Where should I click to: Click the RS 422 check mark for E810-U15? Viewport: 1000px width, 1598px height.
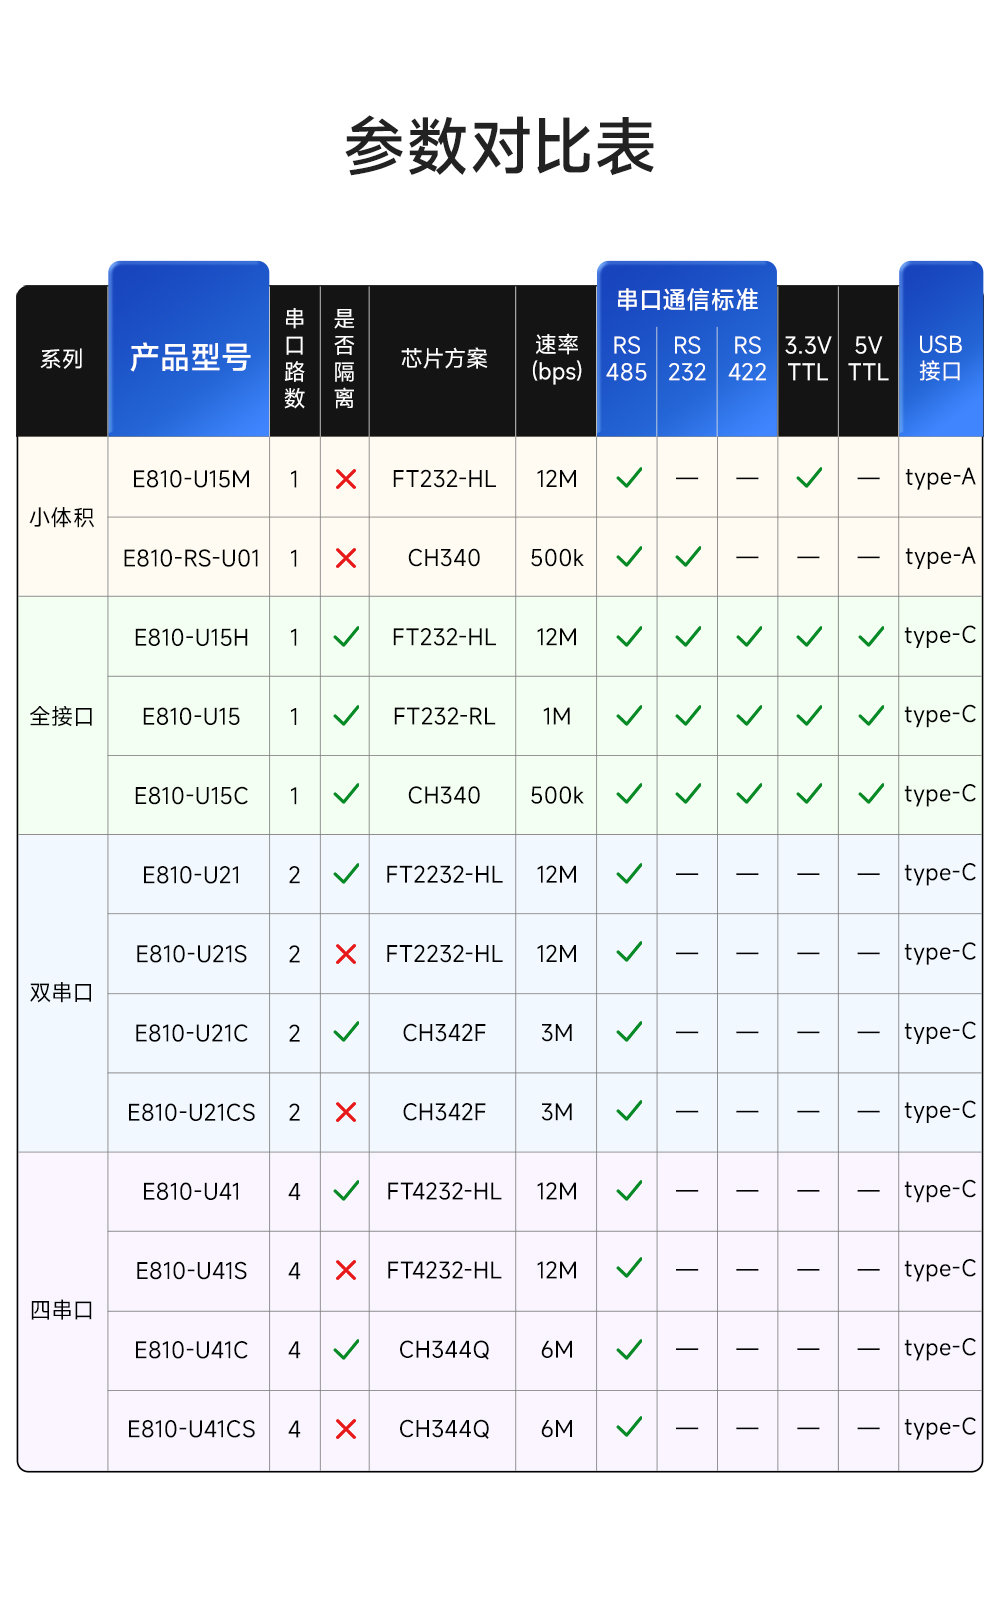(749, 715)
